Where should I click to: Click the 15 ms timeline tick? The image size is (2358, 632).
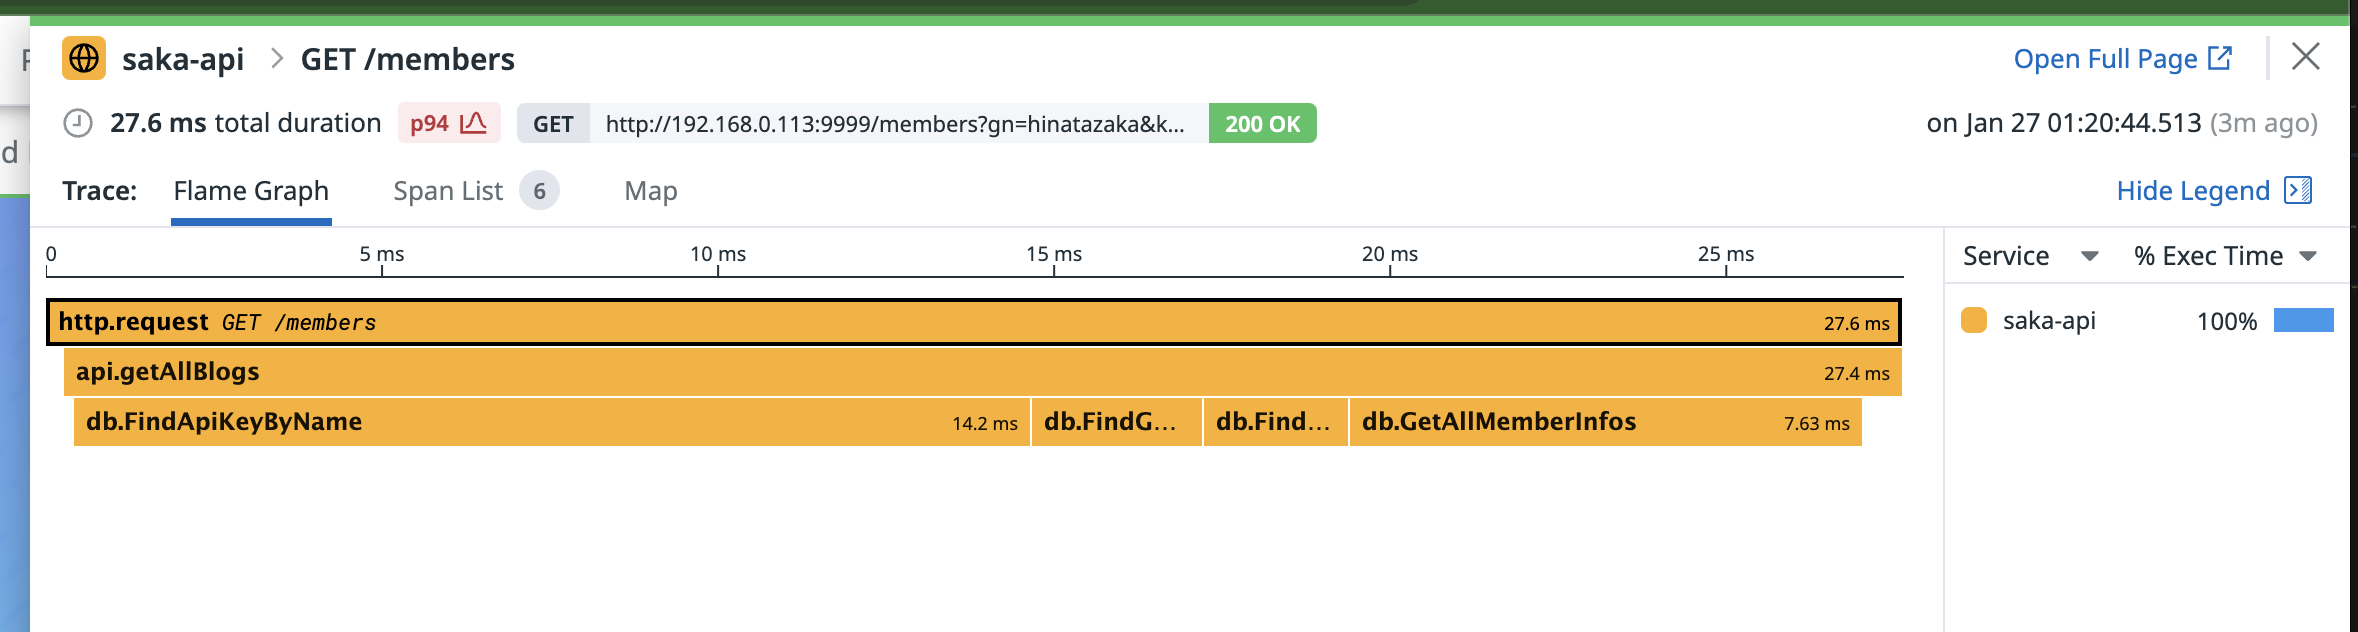point(1054,254)
